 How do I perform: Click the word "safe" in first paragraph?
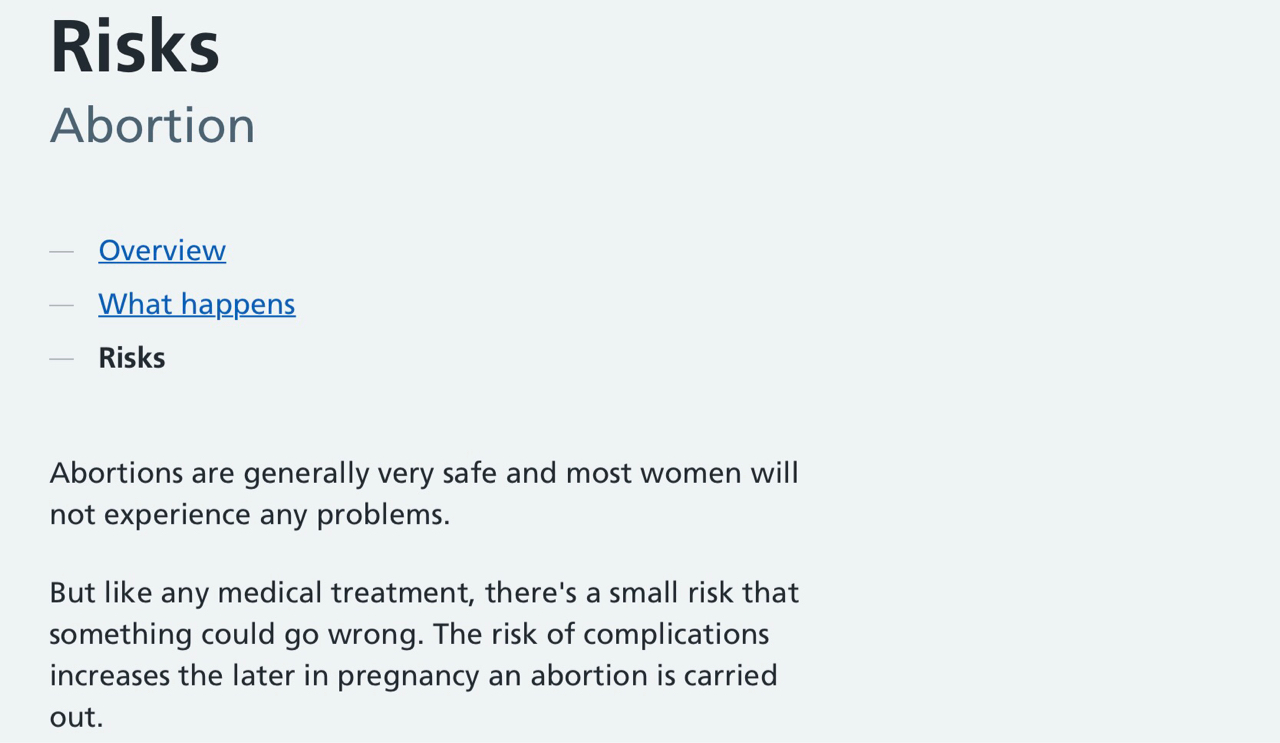469,473
